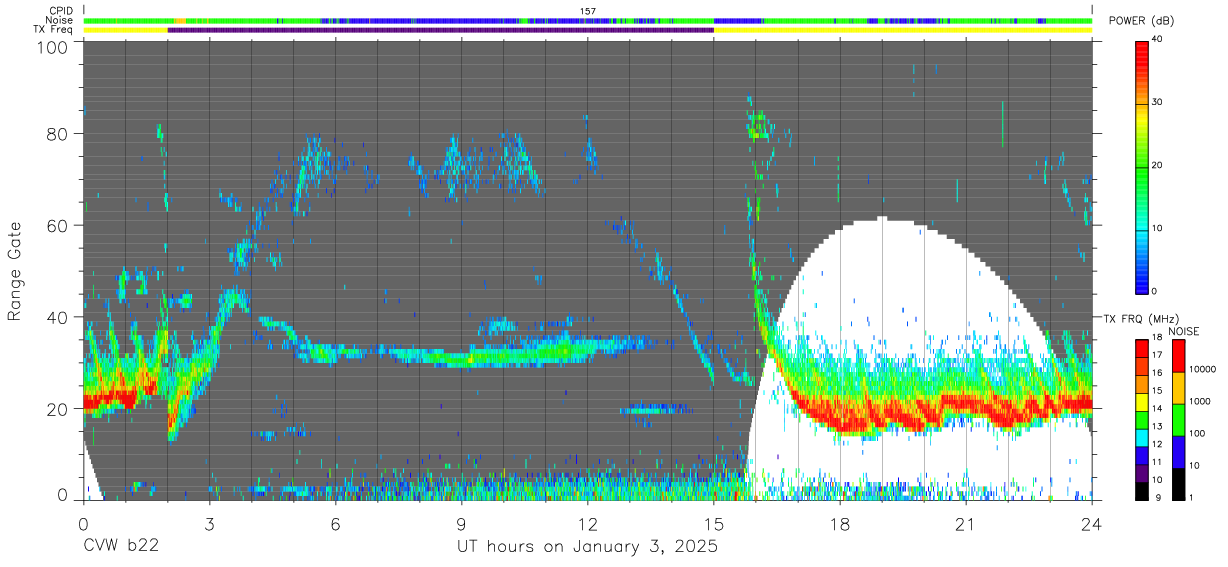Click hour 9 on the UT time axis
The height and width of the screenshot is (567, 1228).
461,523
